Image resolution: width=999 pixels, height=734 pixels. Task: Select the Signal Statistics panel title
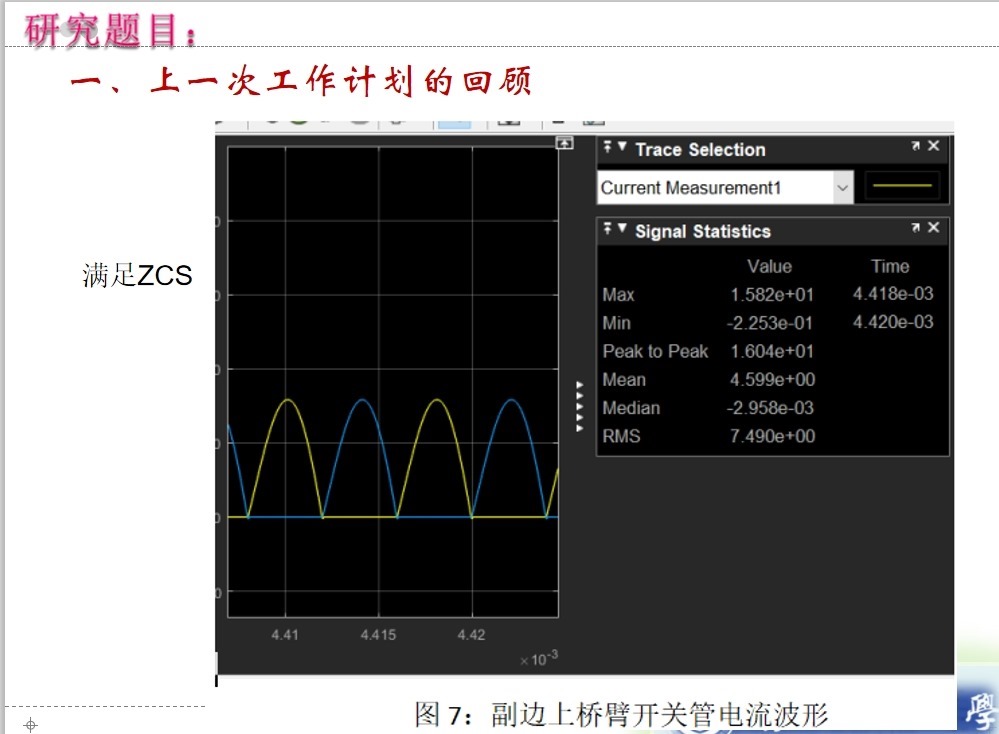(703, 231)
